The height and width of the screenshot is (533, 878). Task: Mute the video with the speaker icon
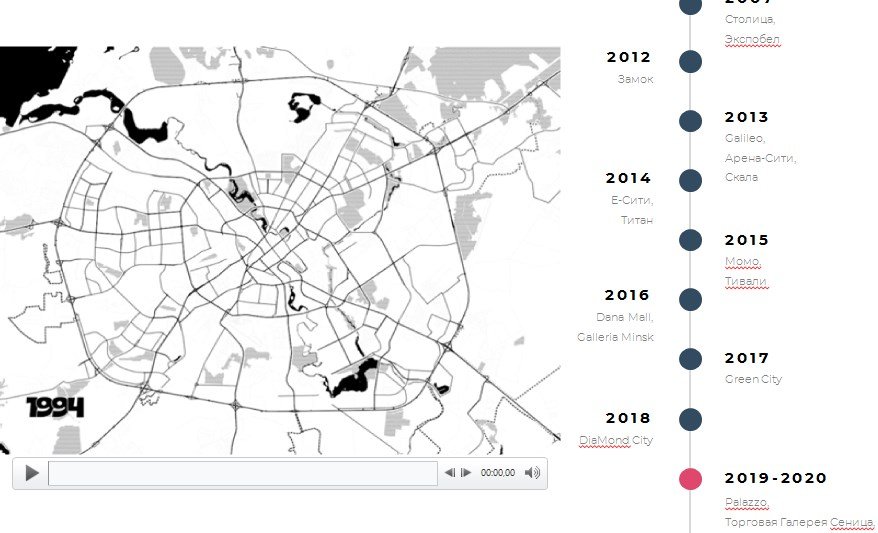coord(533,473)
